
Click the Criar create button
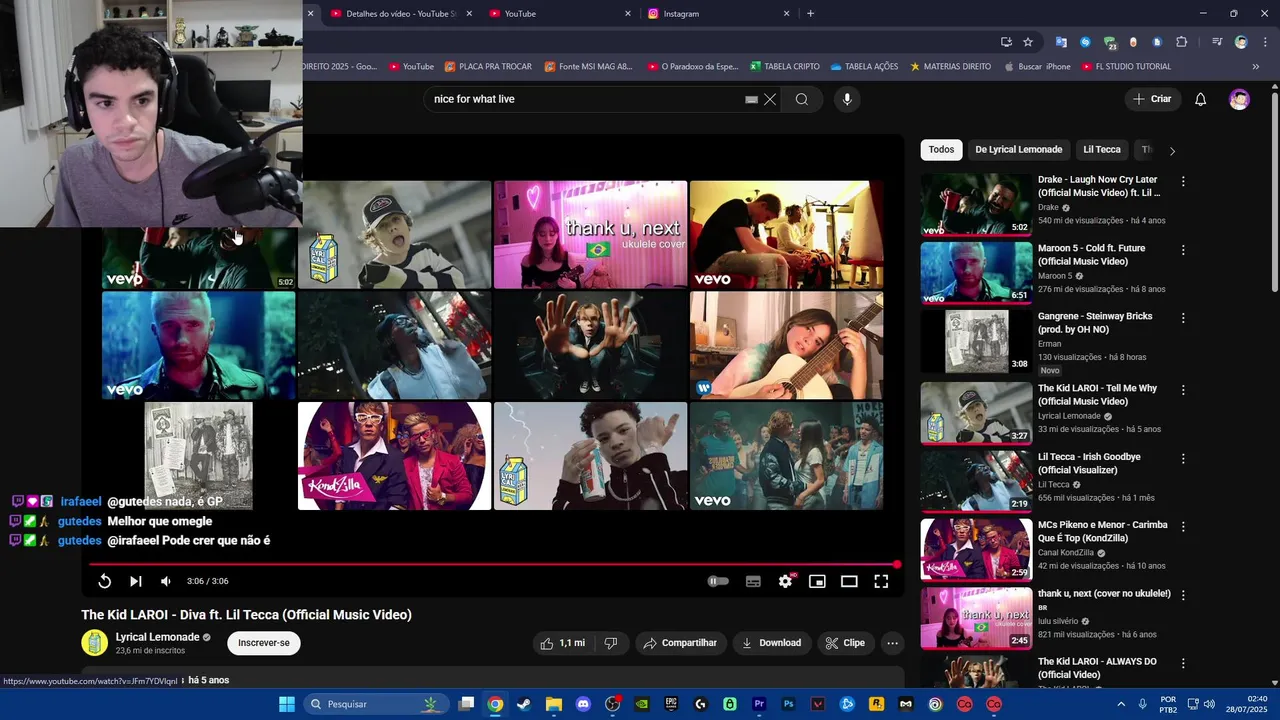point(1152,99)
